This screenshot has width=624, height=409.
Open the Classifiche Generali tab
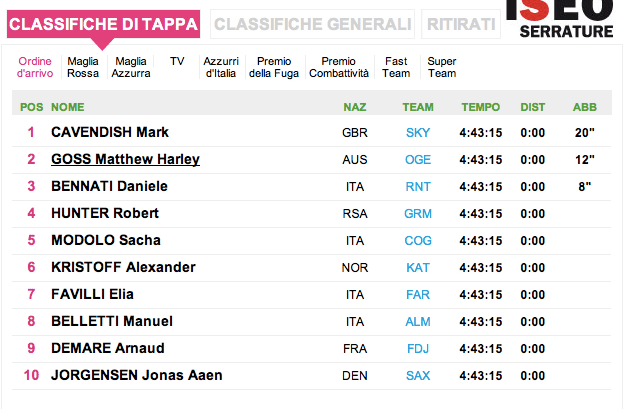point(312,24)
